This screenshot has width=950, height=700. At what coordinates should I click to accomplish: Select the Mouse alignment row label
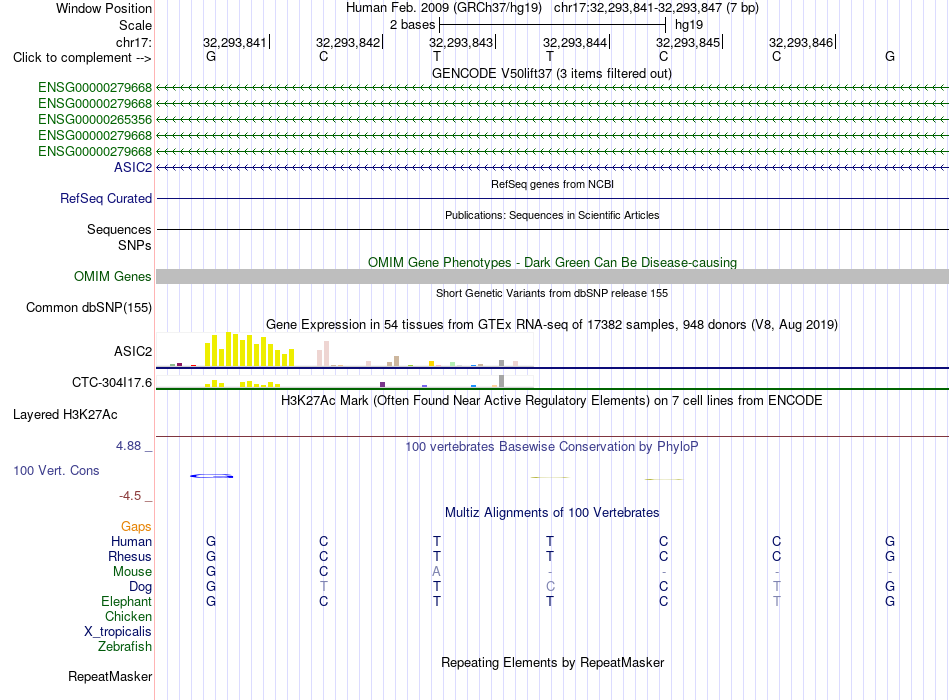132,572
